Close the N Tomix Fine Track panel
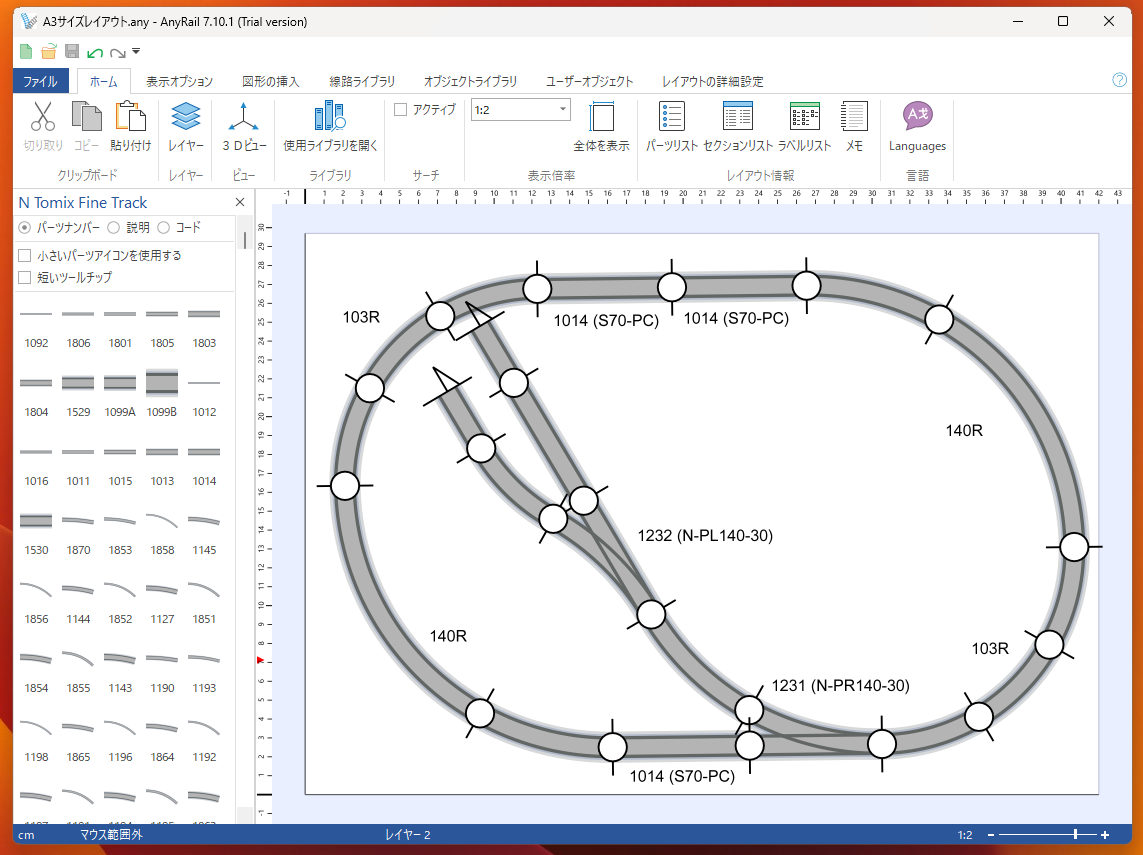 click(x=240, y=203)
